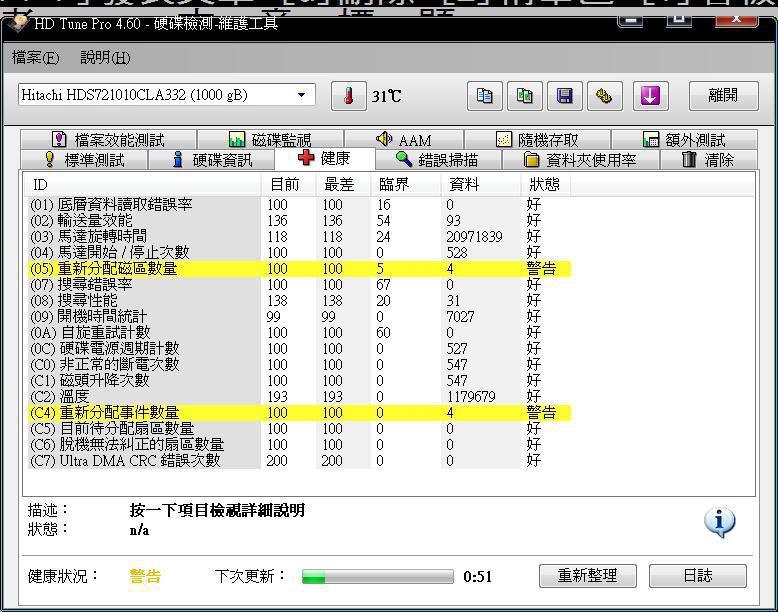Switch to the 硬碟資訊 tab
This screenshot has width=778, height=612.
click(x=212, y=160)
